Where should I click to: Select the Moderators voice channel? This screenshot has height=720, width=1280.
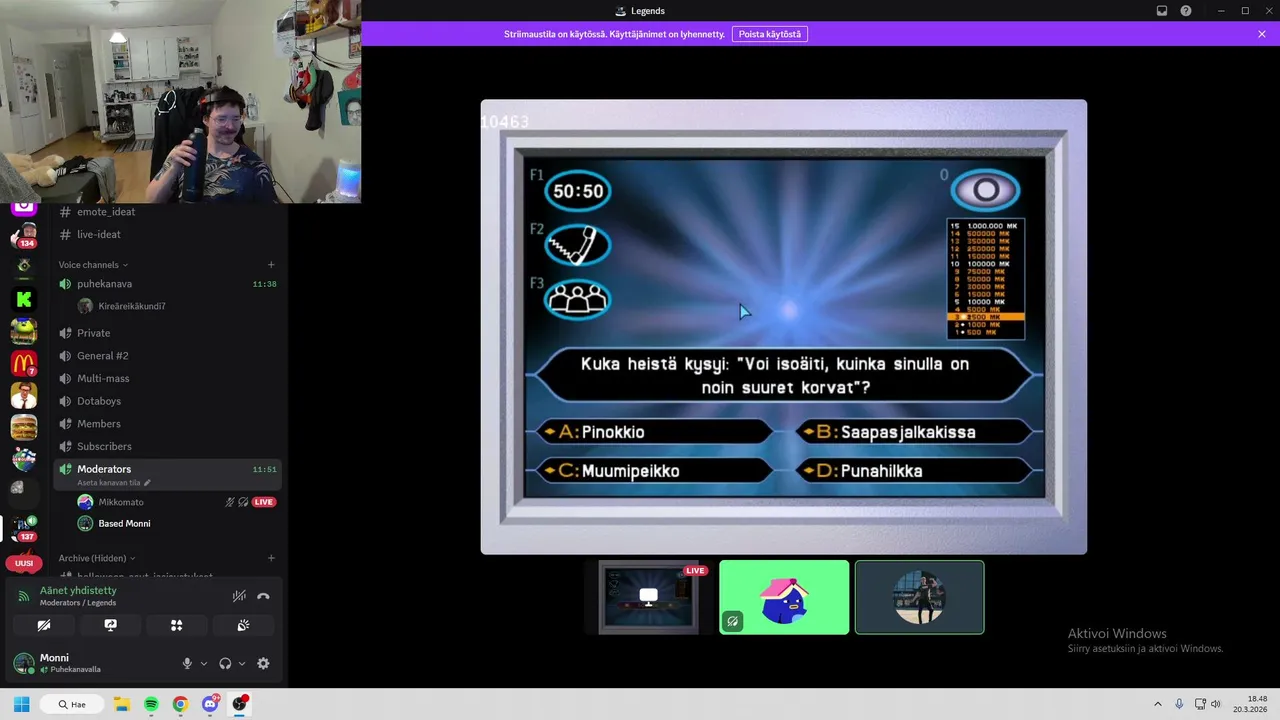pos(167,474)
